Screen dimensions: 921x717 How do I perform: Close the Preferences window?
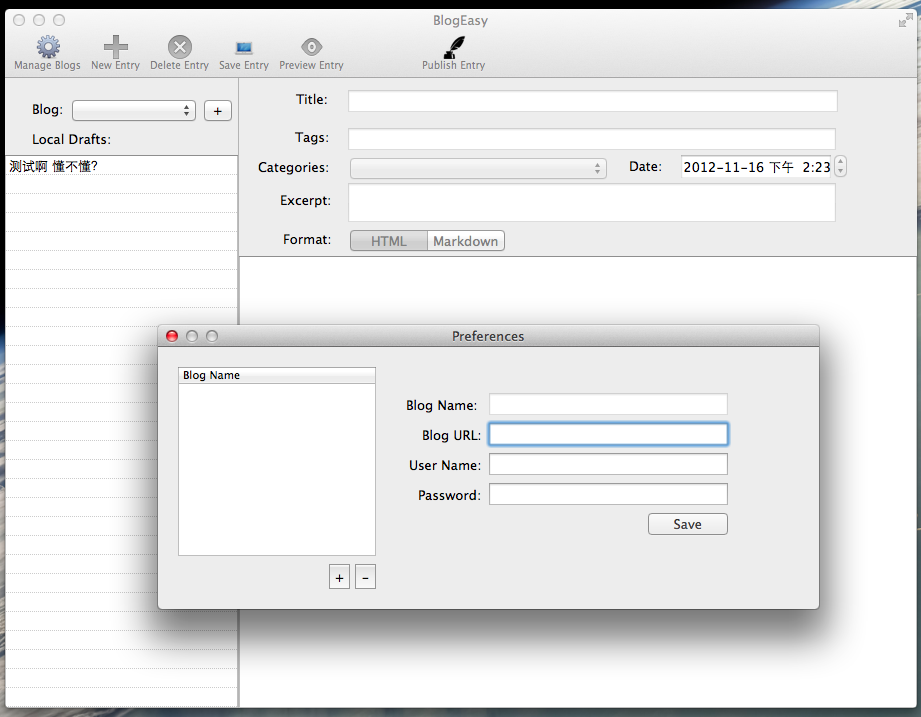click(172, 336)
